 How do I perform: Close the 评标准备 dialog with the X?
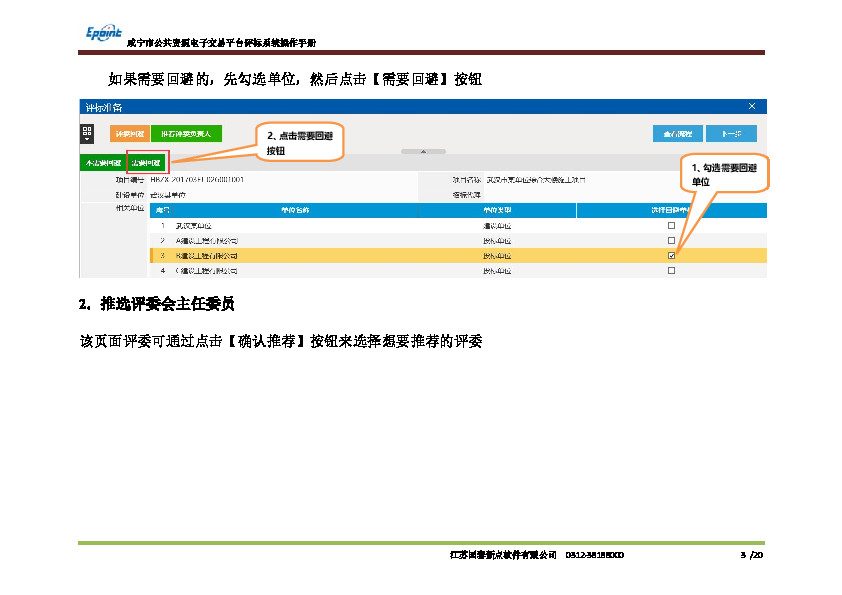(752, 106)
